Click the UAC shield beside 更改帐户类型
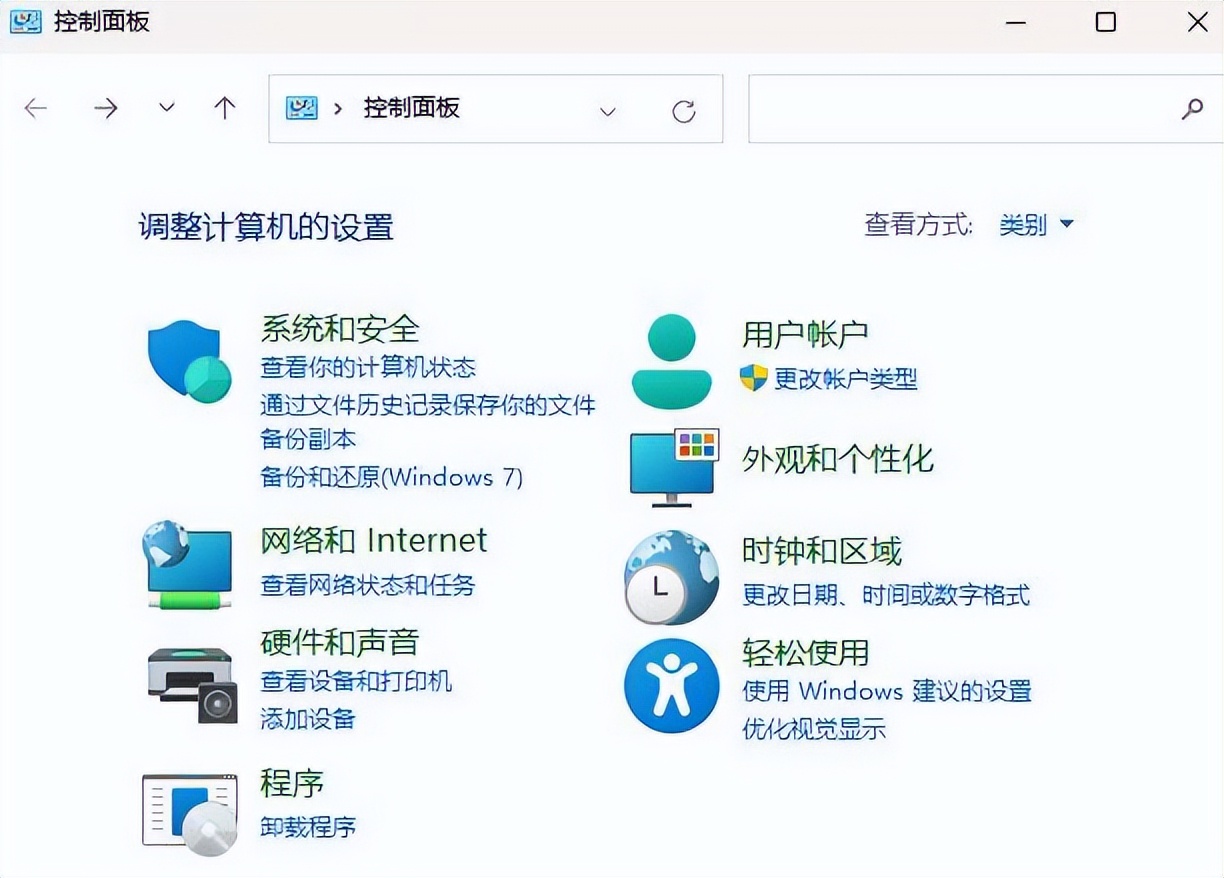Image resolution: width=1224 pixels, height=878 pixels. pos(751,379)
